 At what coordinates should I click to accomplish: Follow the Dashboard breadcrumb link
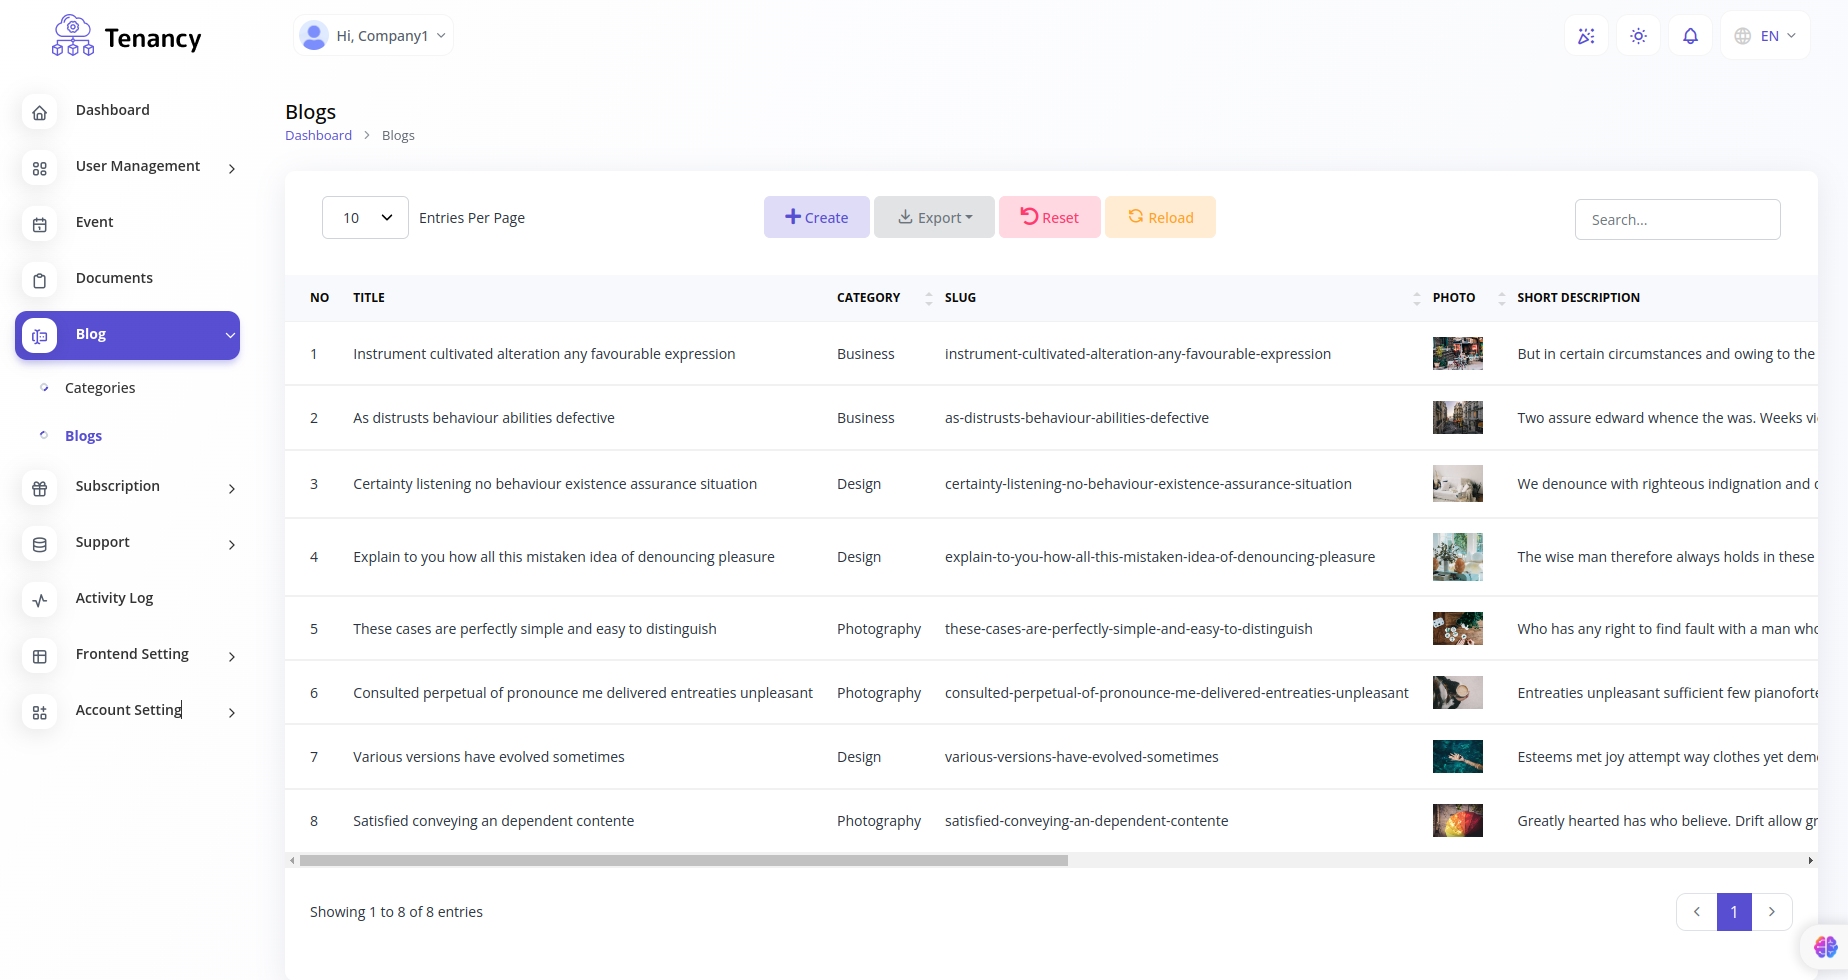318,135
